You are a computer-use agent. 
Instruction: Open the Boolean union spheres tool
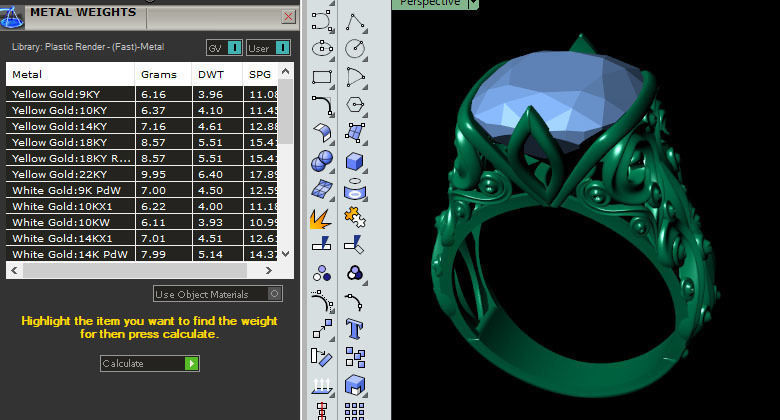[322, 162]
